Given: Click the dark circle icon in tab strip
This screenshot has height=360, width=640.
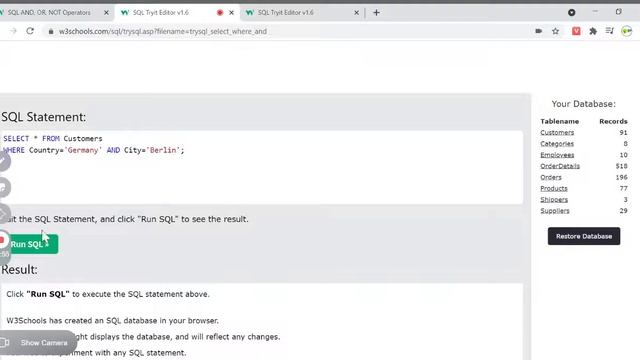Looking at the screenshot, I should (x=571, y=13).
